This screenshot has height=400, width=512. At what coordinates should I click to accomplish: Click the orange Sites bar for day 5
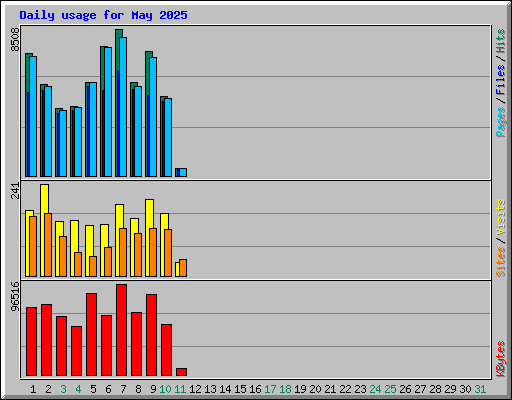coord(93,266)
